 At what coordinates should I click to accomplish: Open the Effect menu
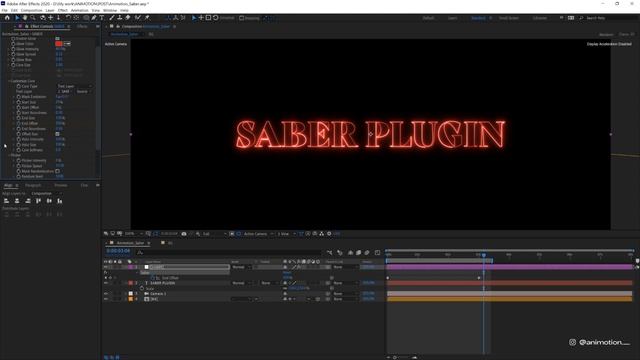pyautogui.click(x=62, y=10)
